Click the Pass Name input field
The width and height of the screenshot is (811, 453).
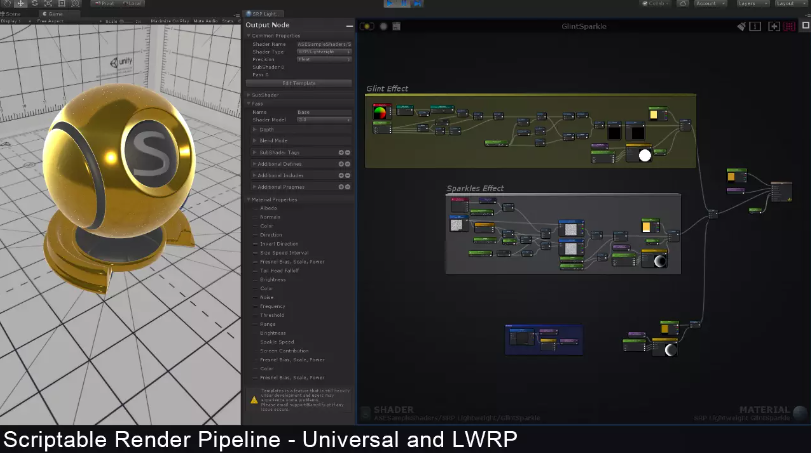pos(324,112)
